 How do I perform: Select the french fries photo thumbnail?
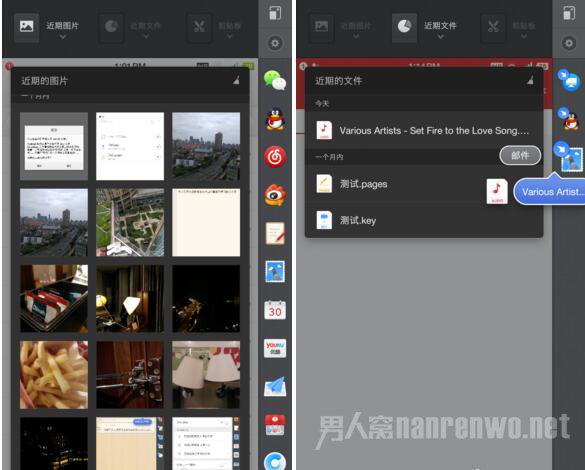click(x=54, y=375)
